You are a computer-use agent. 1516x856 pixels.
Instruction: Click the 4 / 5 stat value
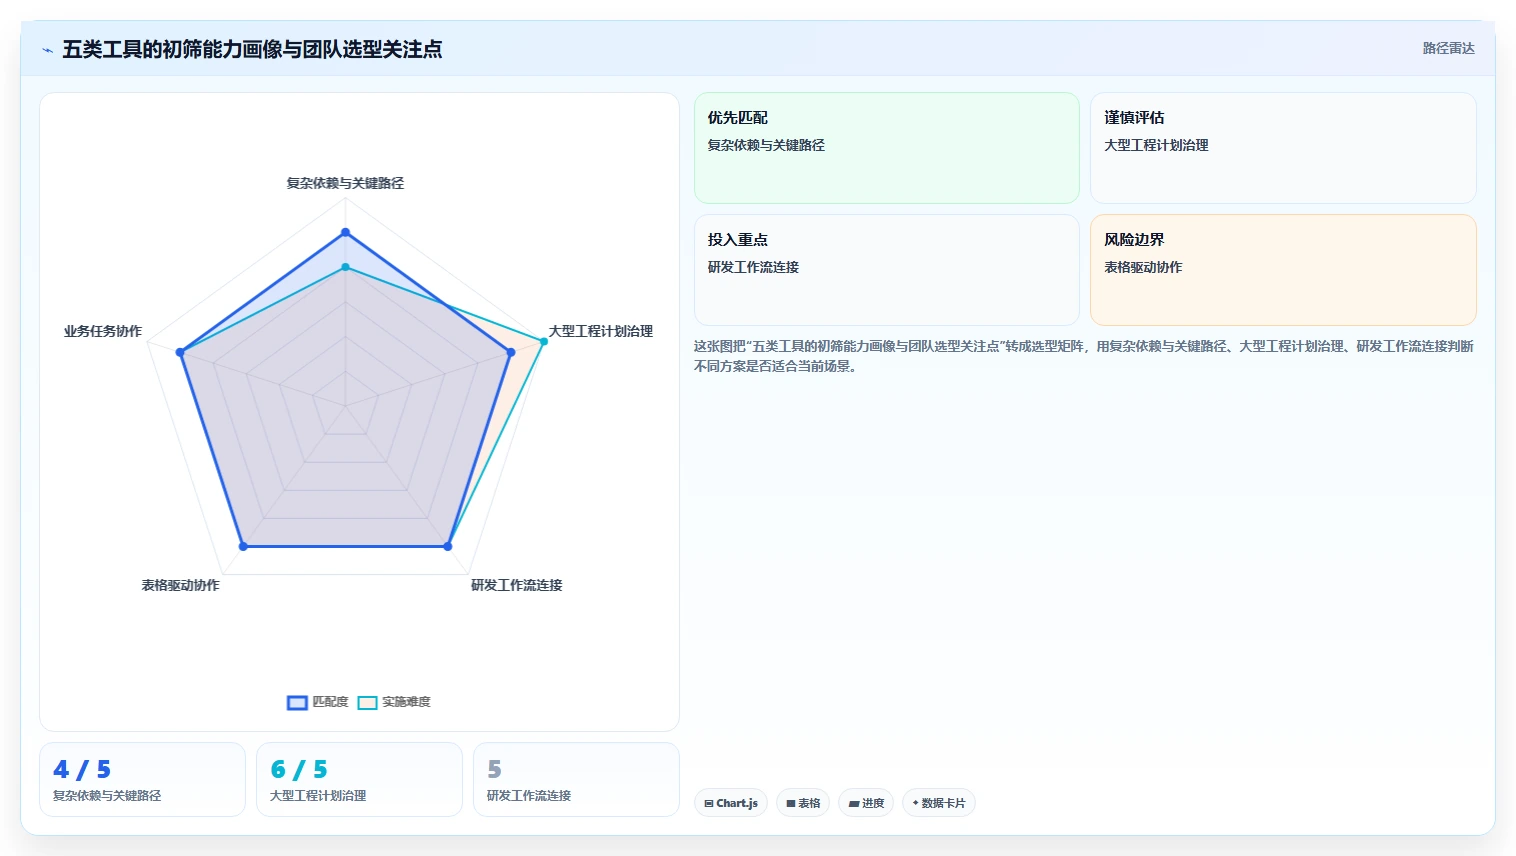tap(82, 769)
